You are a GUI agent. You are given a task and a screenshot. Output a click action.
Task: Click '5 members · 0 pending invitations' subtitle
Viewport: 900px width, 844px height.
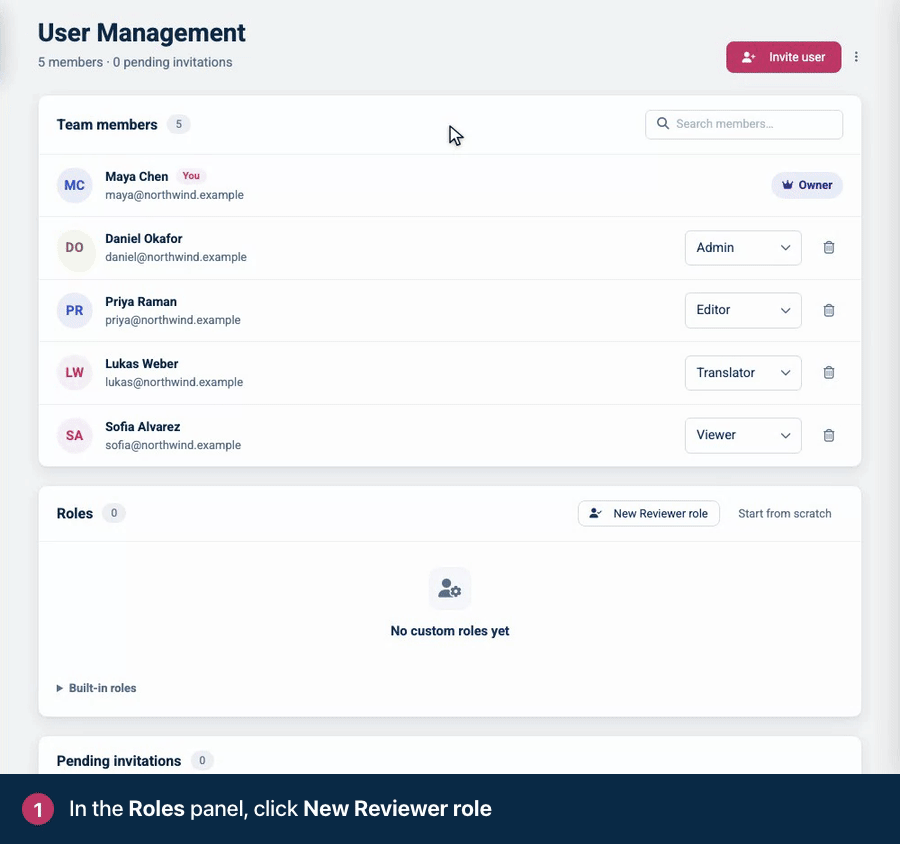pos(135,62)
